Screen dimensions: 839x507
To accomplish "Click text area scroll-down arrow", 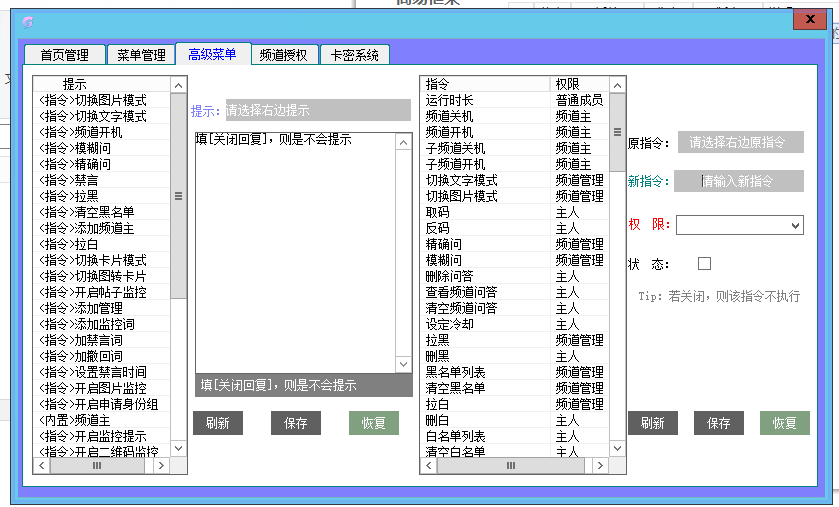I will [x=403, y=364].
